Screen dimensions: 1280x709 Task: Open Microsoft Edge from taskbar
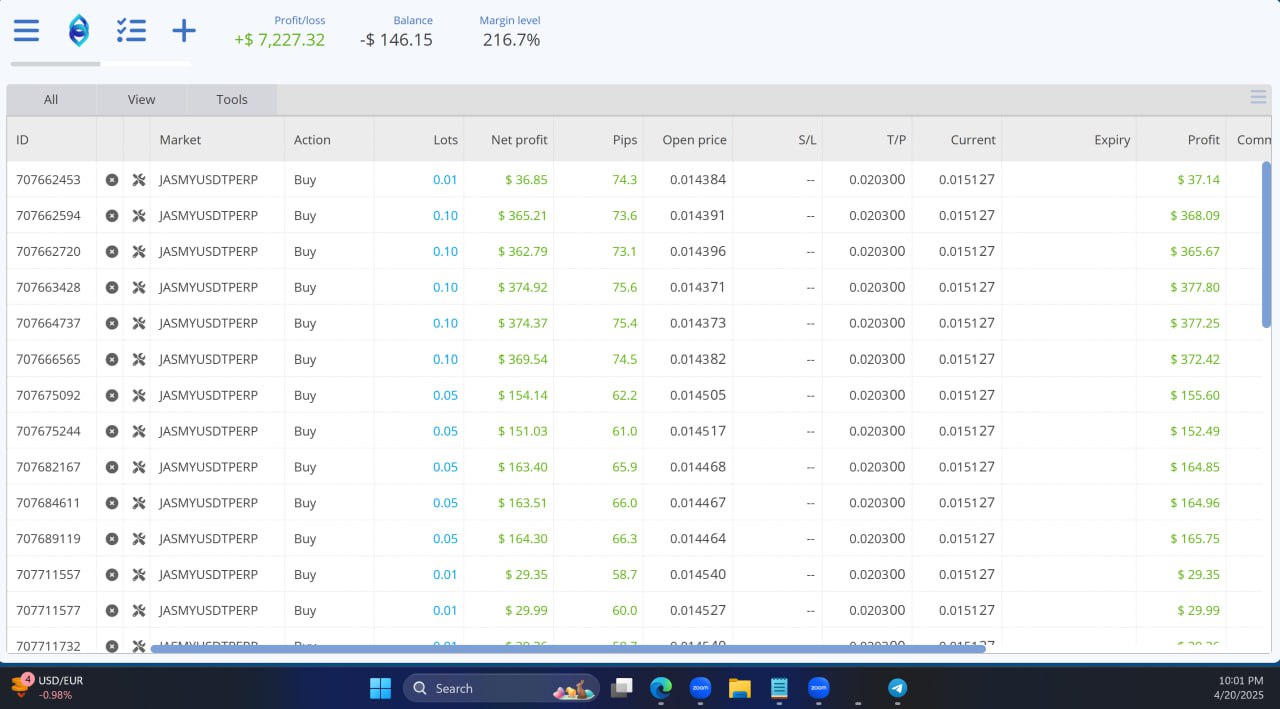[x=660, y=688]
